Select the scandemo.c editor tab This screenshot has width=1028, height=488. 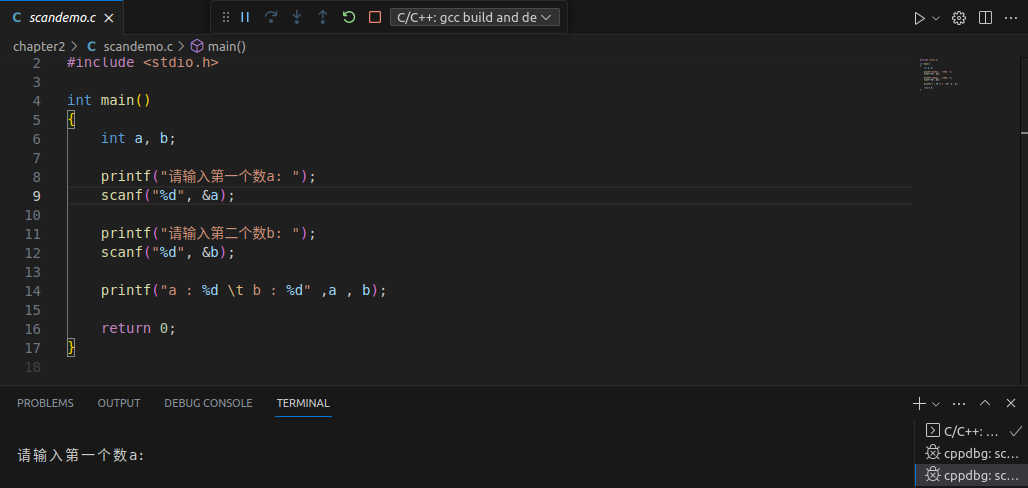pyautogui.click(x=62, y=18)
